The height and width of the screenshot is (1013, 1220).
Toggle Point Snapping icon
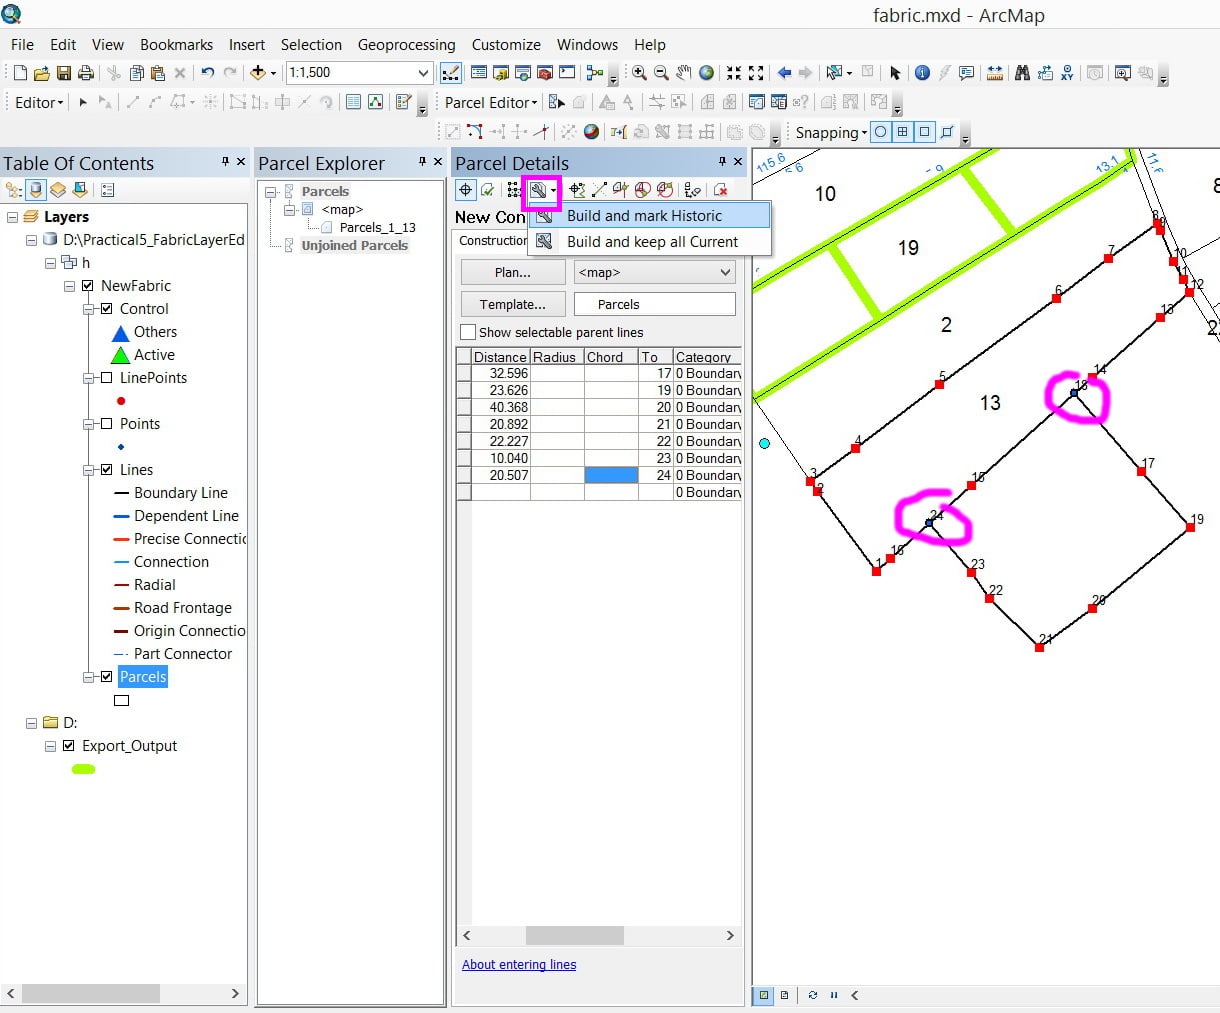pyautogui.click(x=880, y=132)
